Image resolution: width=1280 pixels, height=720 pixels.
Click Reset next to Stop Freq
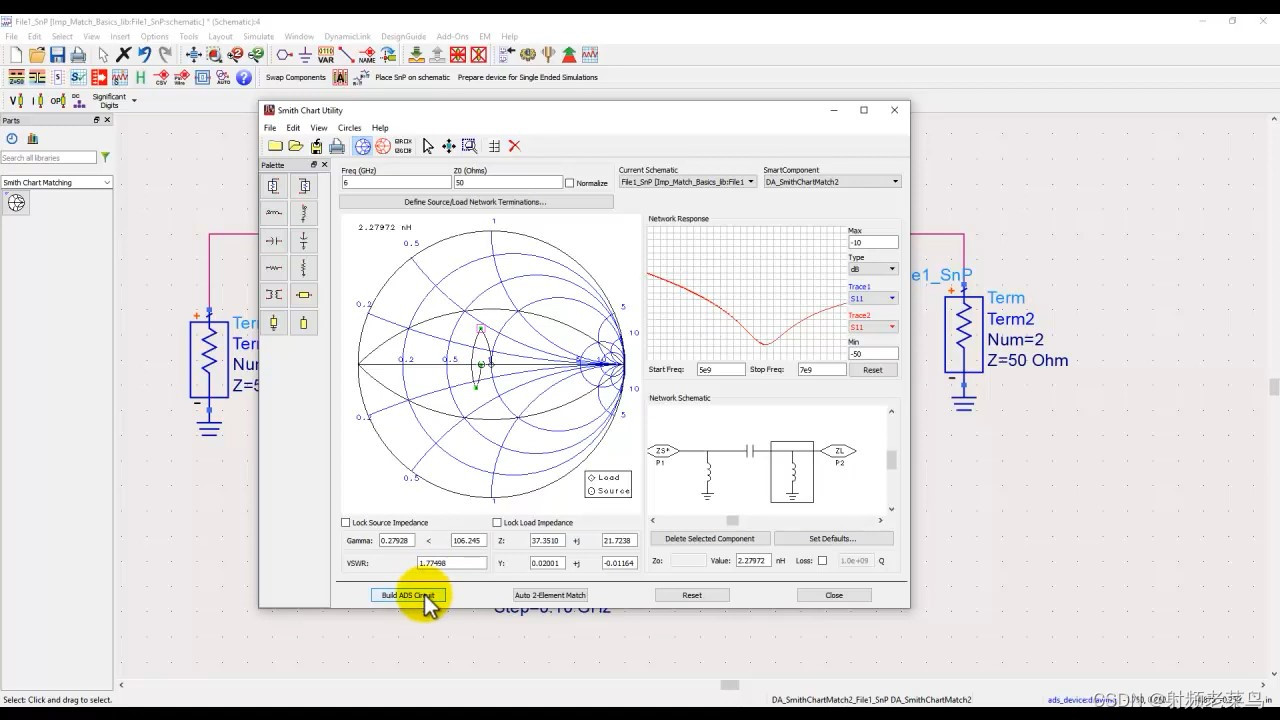coord(873,370)
